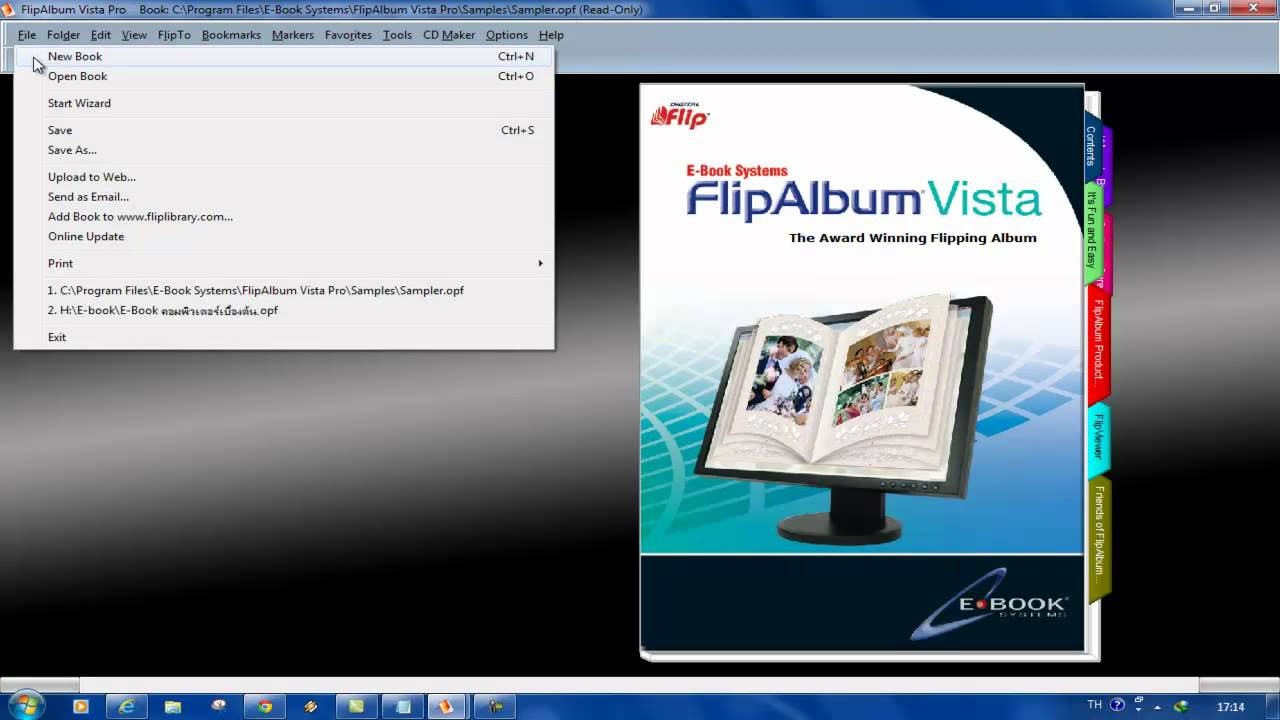Open the Help menu
The height and width of the screenshot is (720, 1280).
pos(551,35)
